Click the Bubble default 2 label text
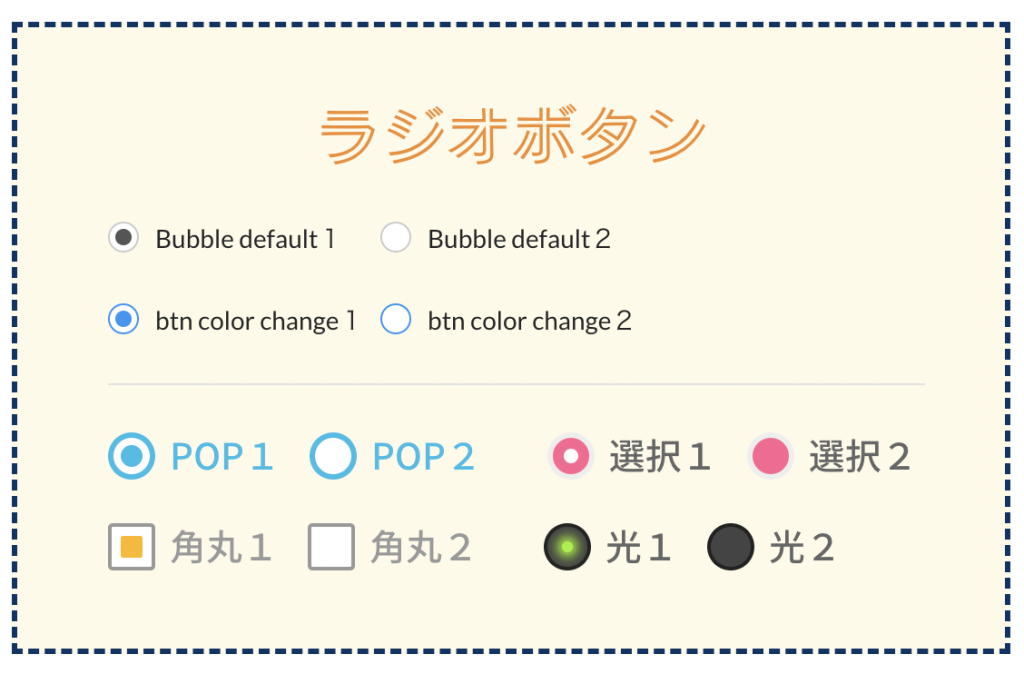The height and width of the screenshot is (674, 1024). coord(519,239)
